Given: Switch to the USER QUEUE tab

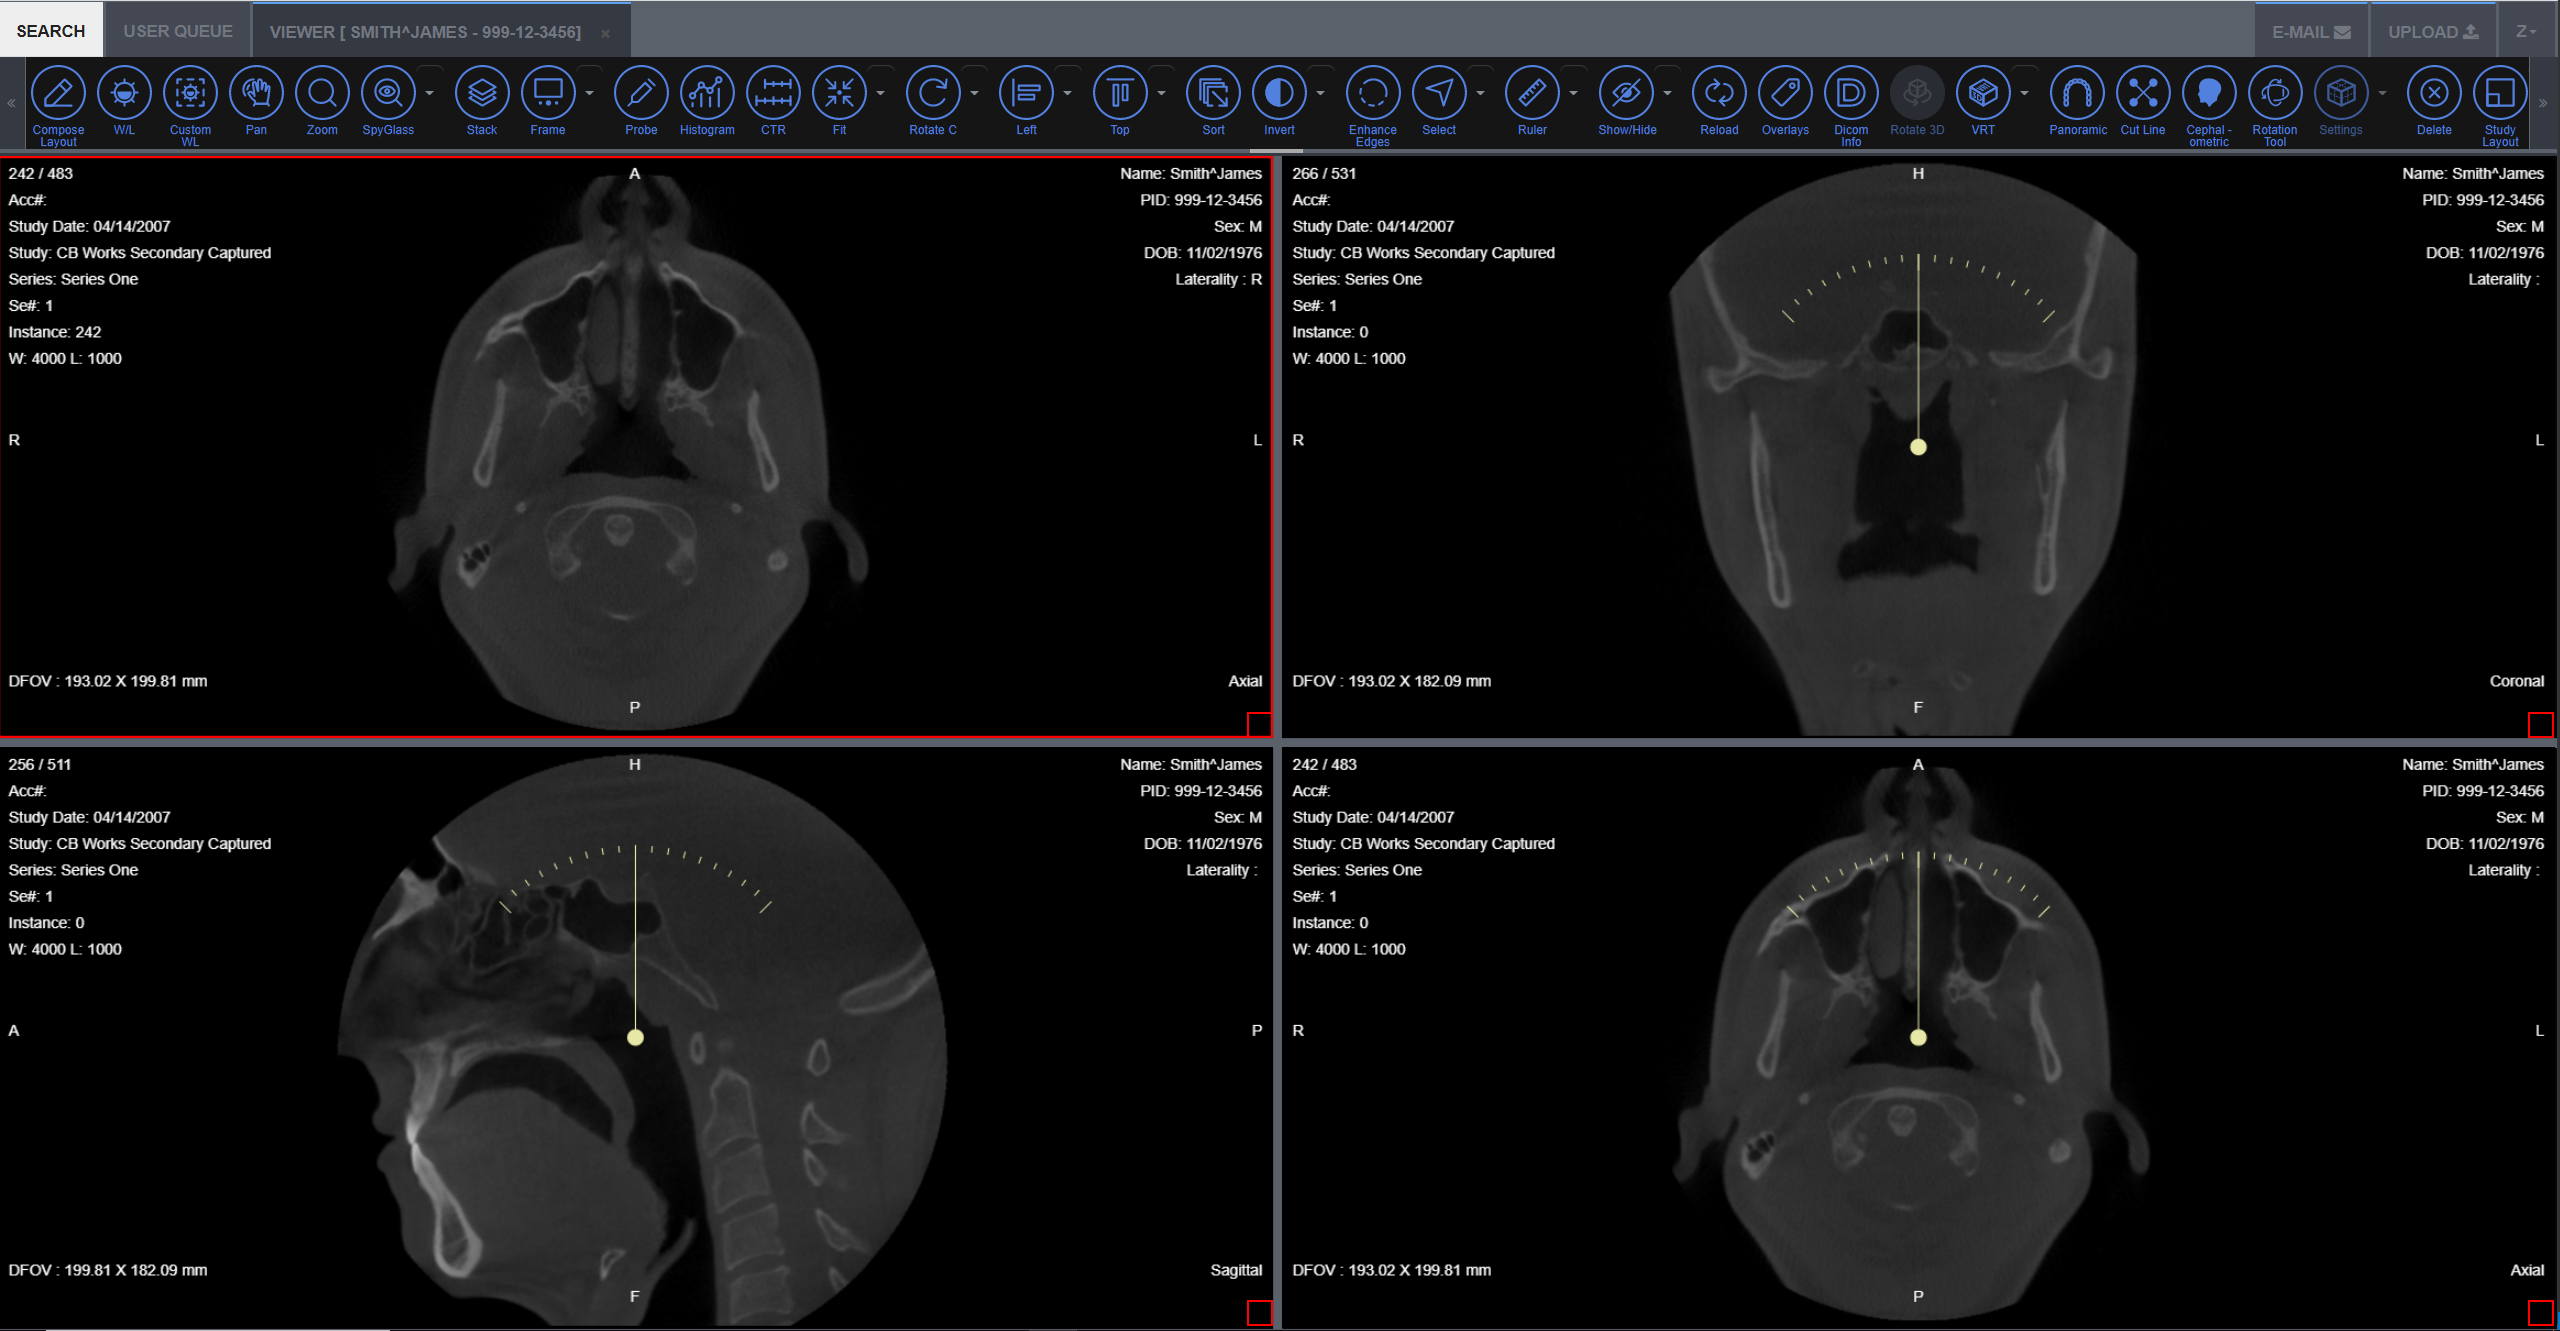Looking at the screenshot, I should (178, 32).
